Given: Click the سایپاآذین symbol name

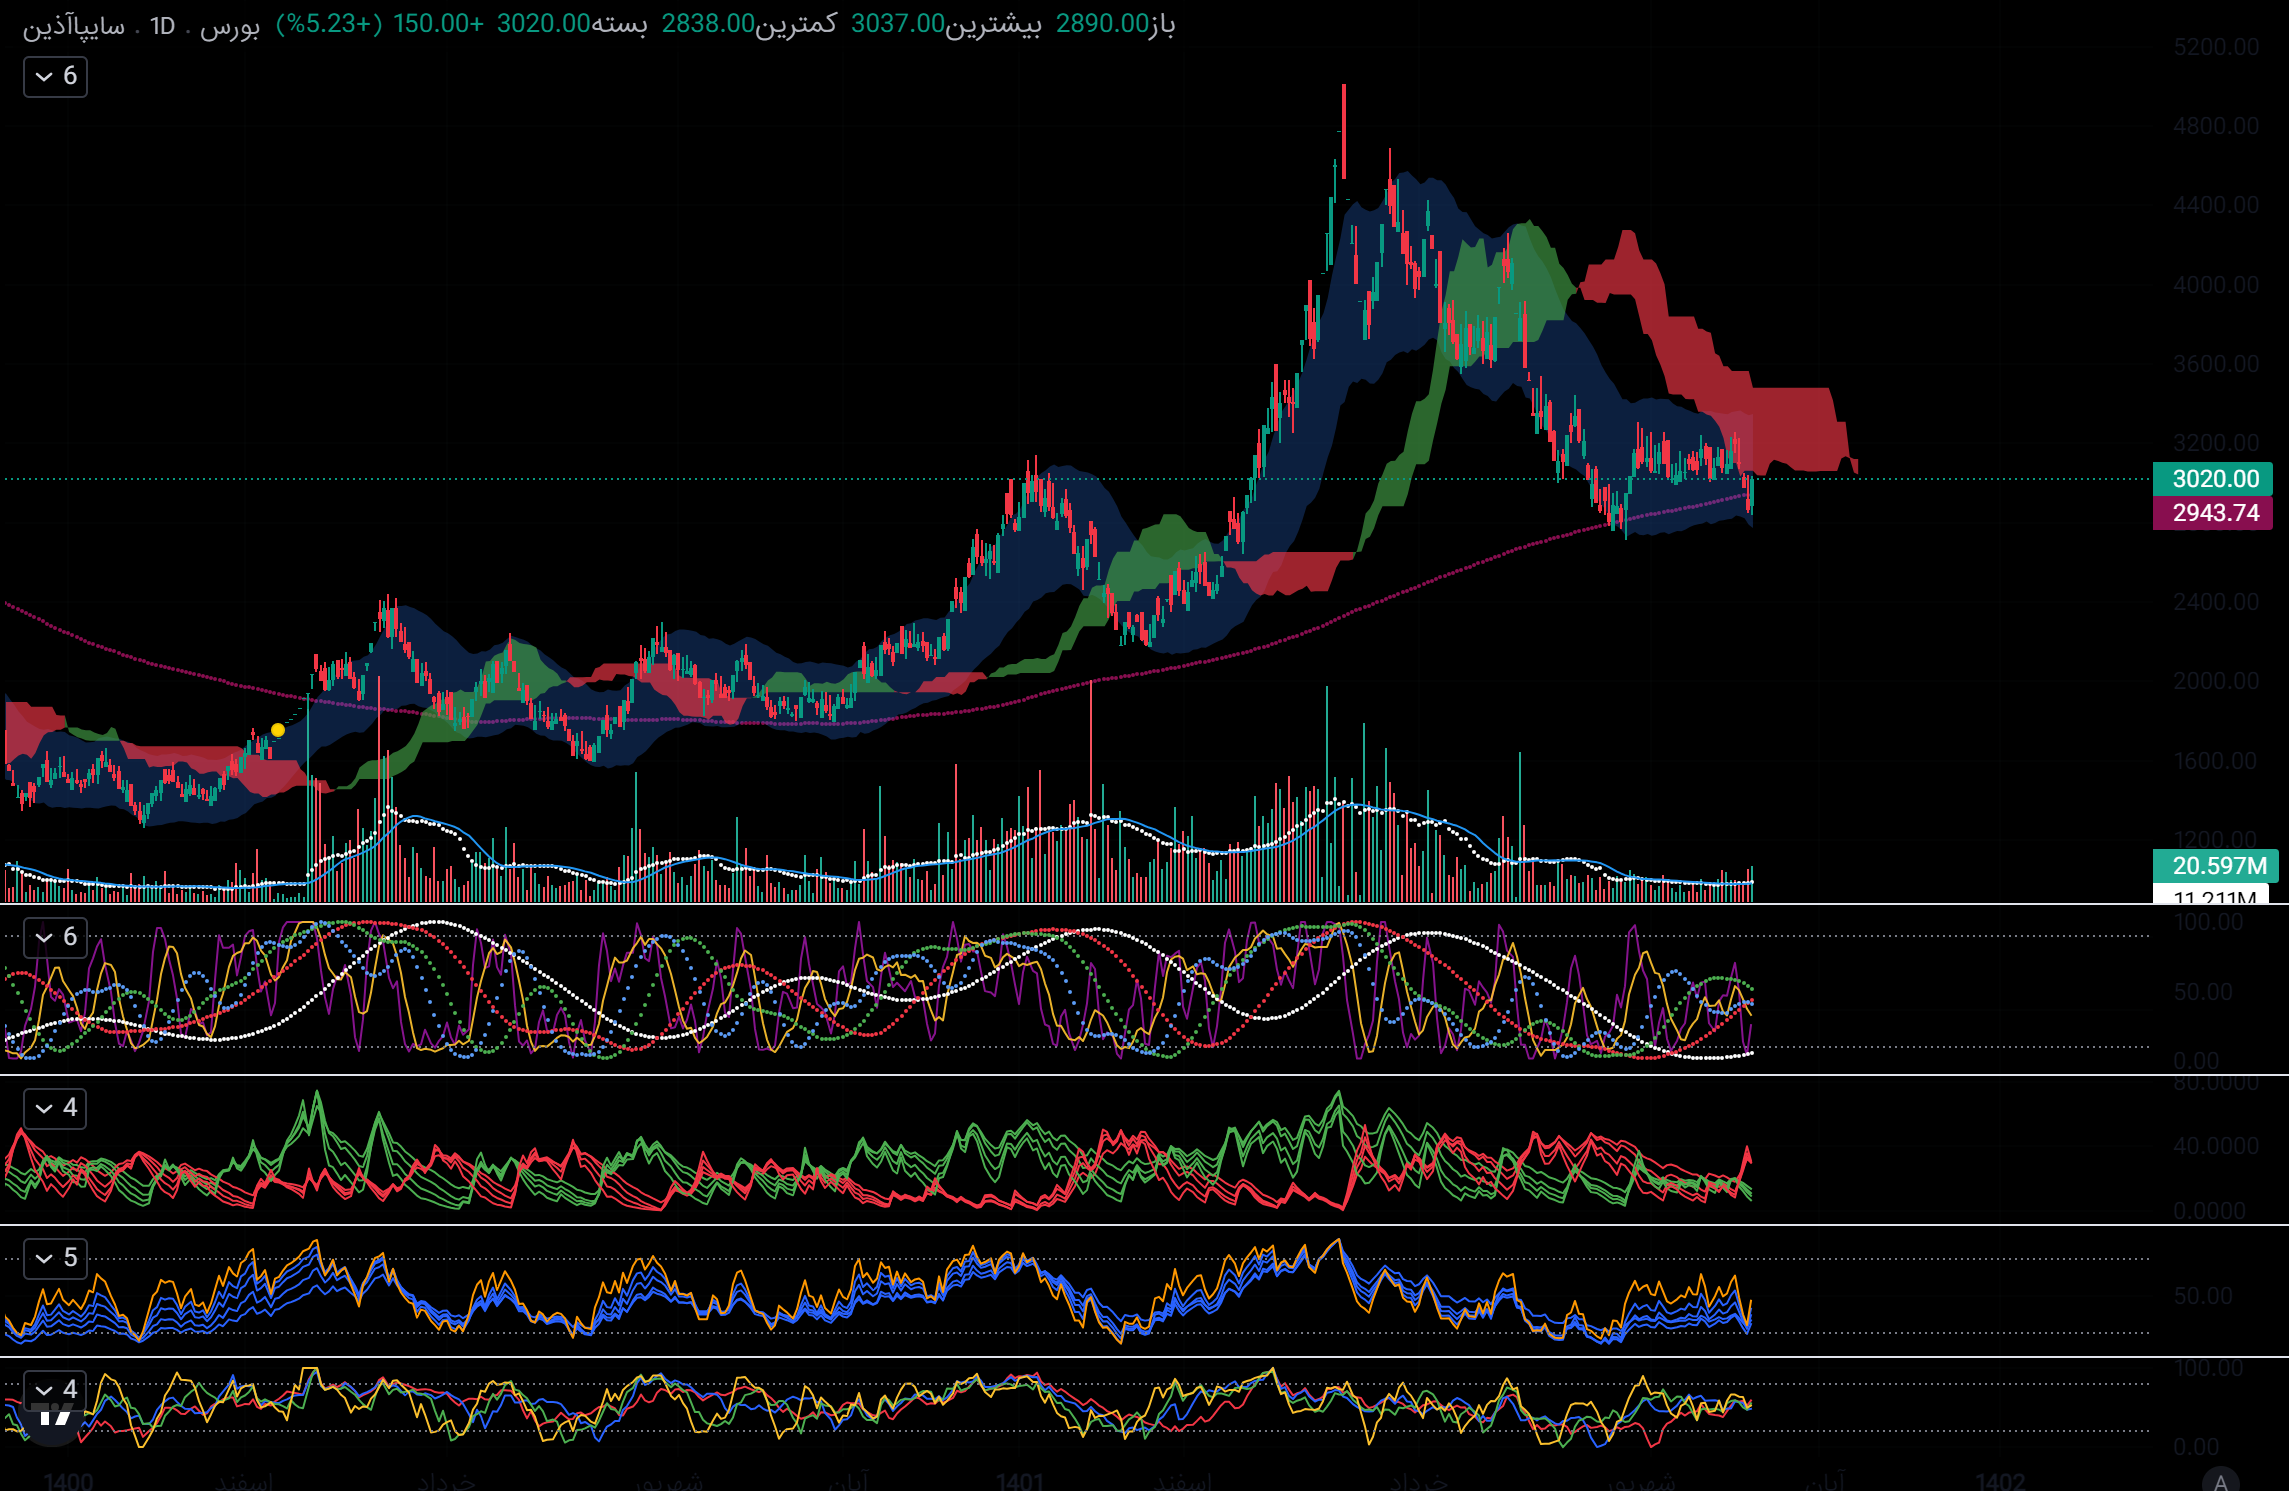Looking at the screenshot, I should (x=74, y=26).
